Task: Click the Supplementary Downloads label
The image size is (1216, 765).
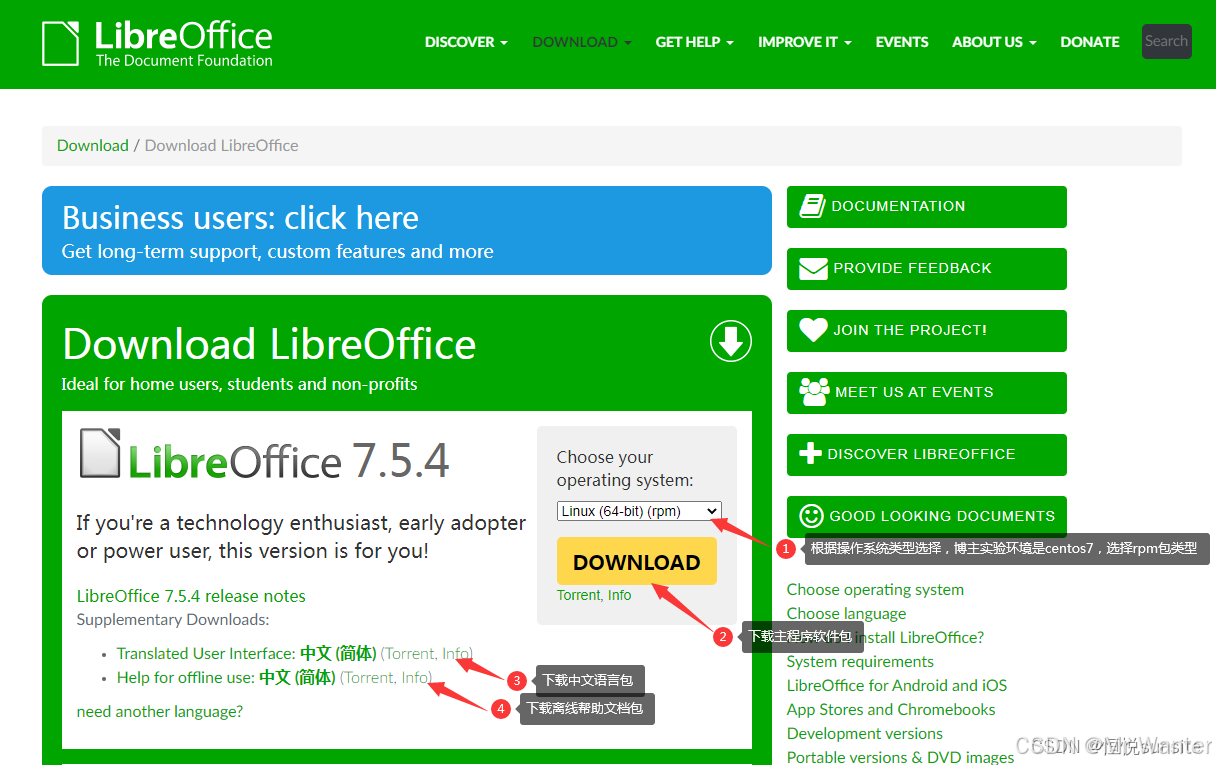Action: 173,620
